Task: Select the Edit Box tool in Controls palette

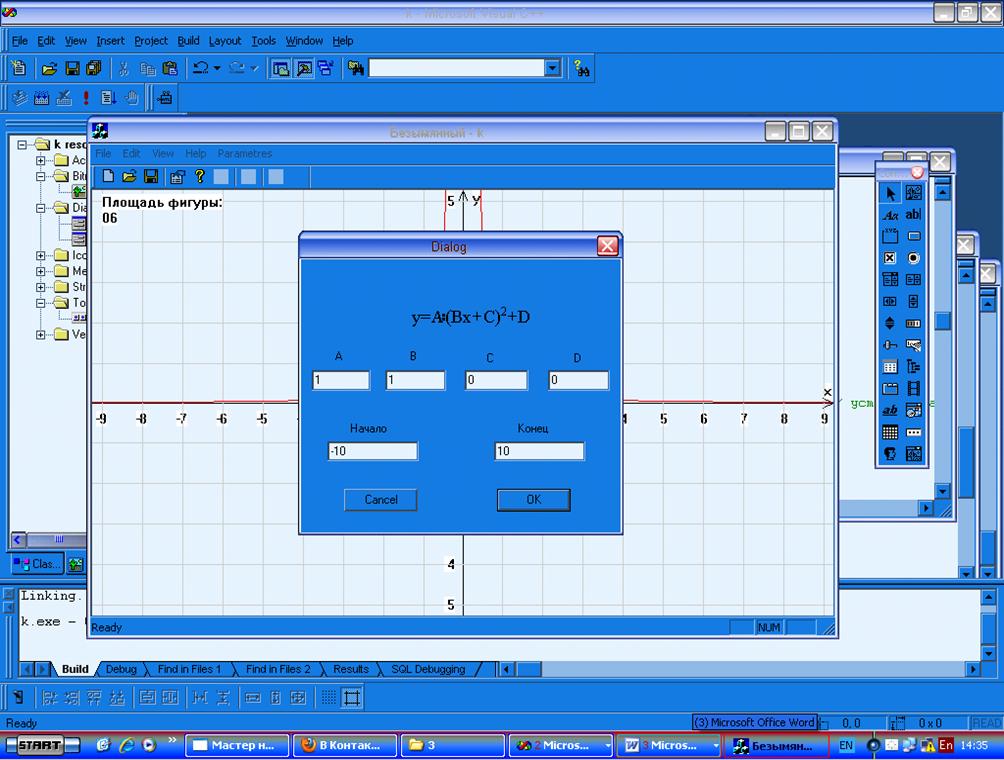Action: pos(913,214)
